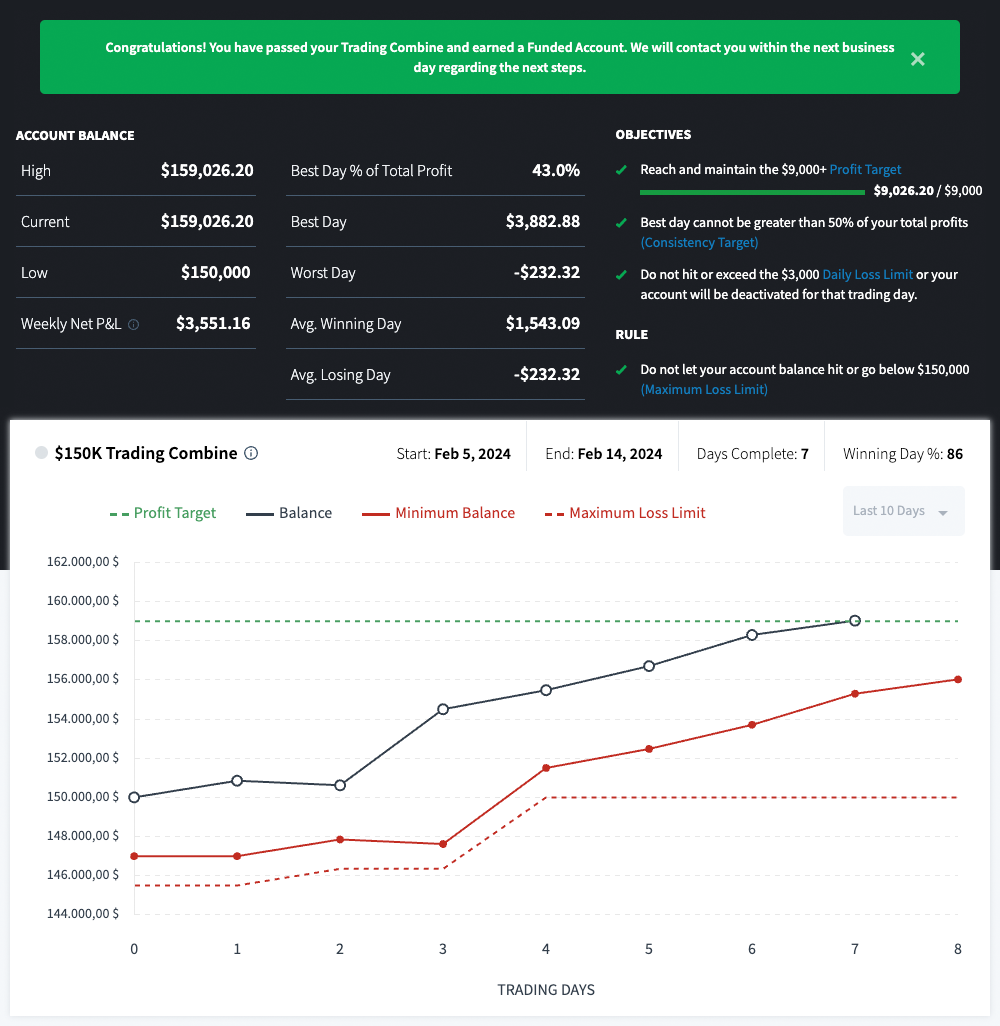
Task: Click the grey status dot before $150K Trading Combine
Action: click(x=41, y=453)
